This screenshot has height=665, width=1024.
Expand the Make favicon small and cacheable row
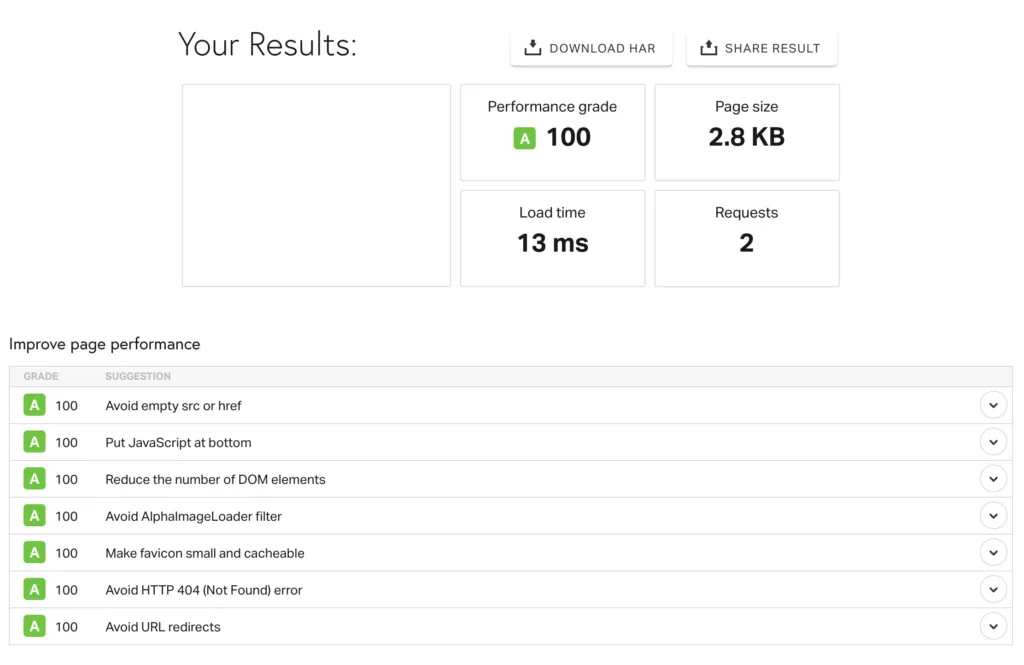(x=993, y=552)
